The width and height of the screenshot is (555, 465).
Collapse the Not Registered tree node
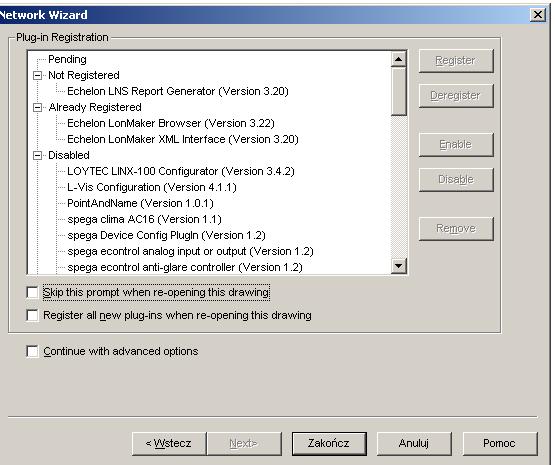pyautogui.click(x=37, y=75)
